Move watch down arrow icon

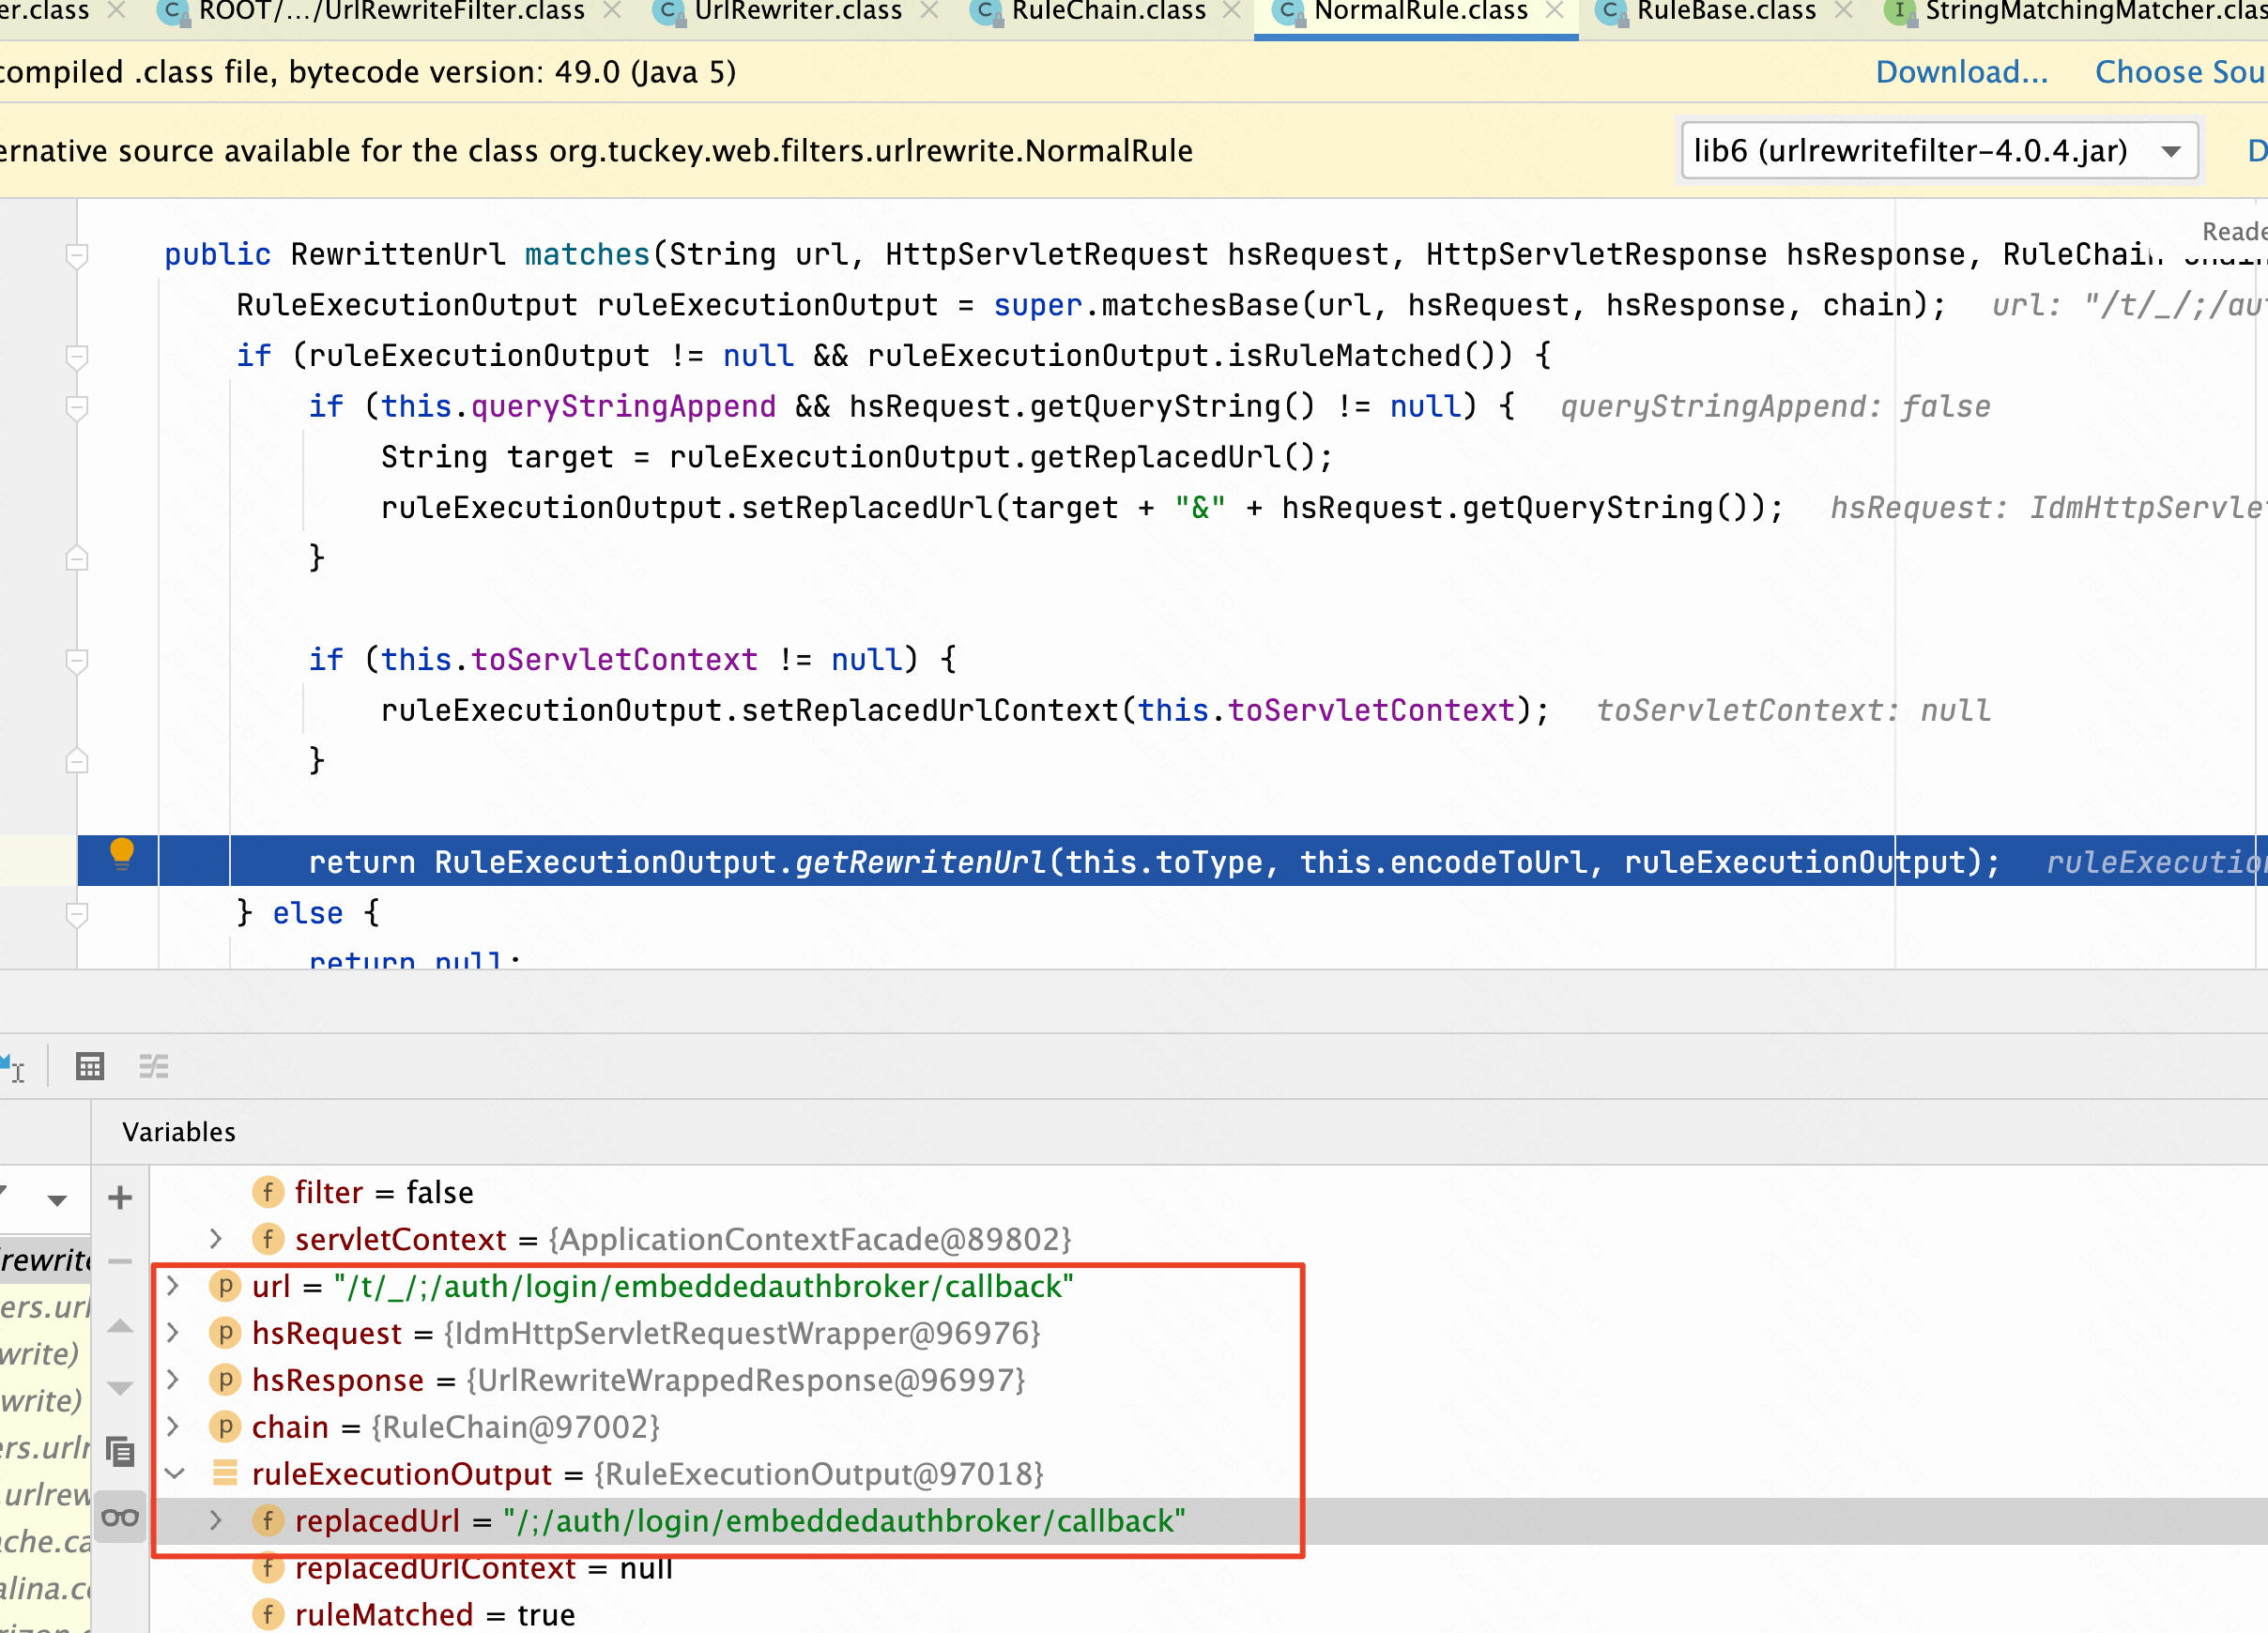click(120, 1388)
